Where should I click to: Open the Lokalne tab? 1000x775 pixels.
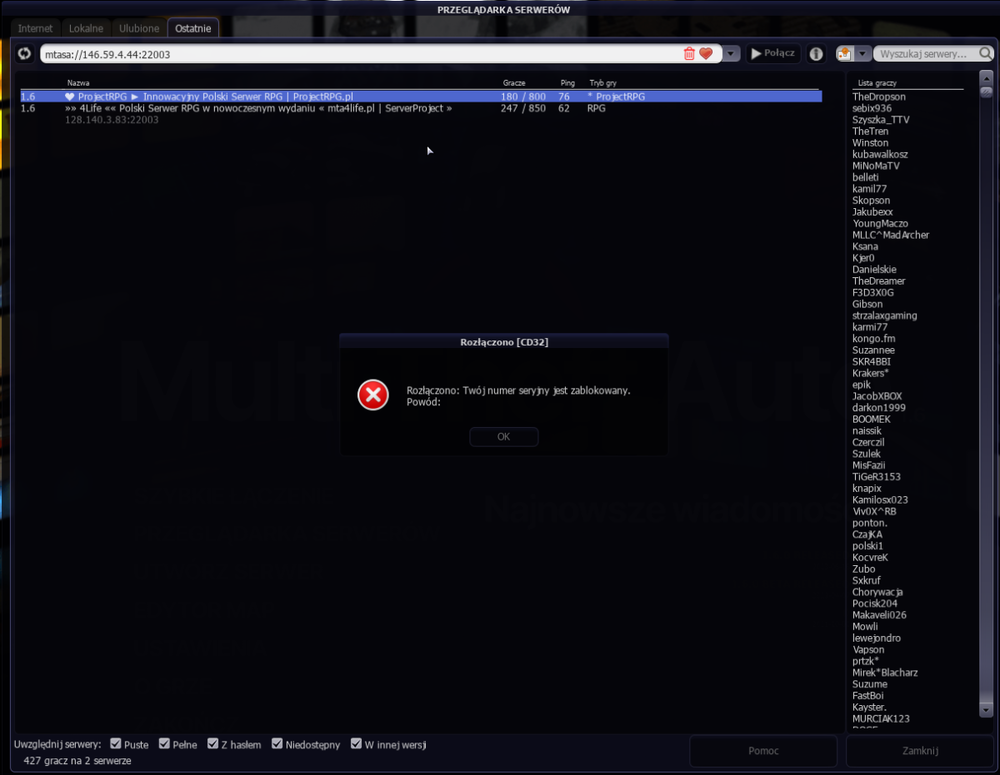(86, 28)
